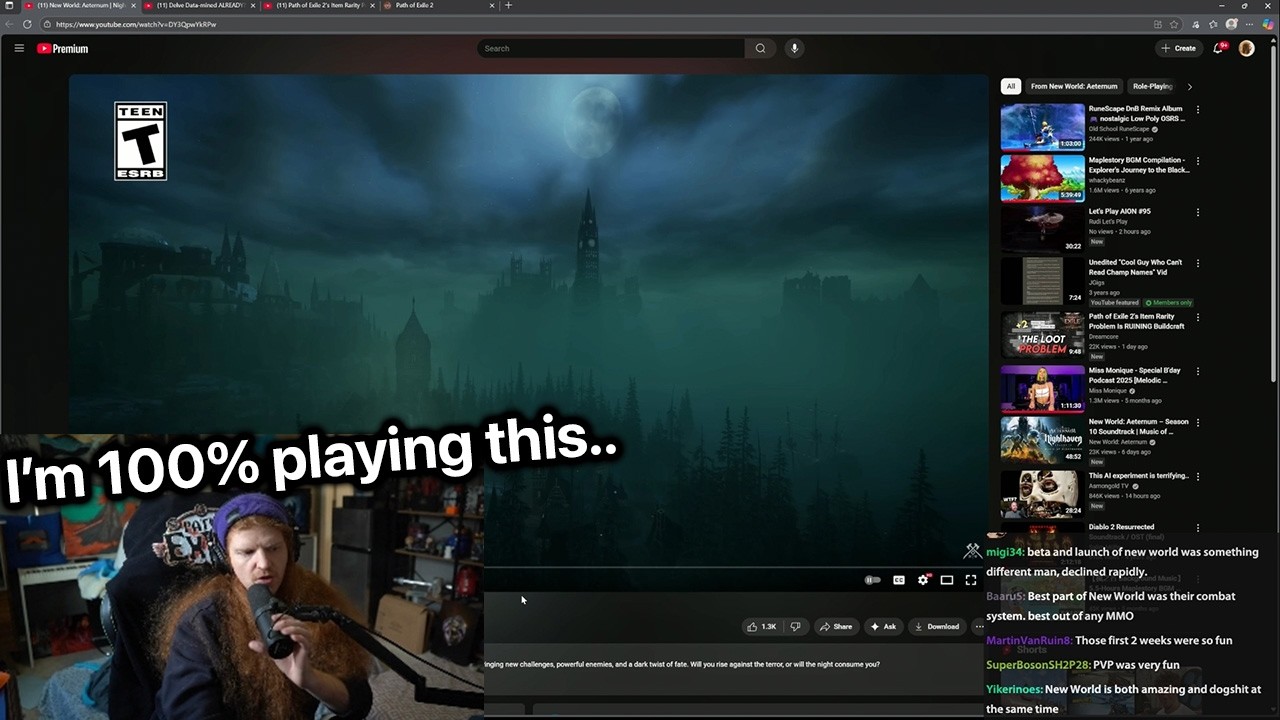This screenshot has width=1280, height=720.
Task: Open options menu for Miss Monique podcast video
Action: (x=1198, y=371)
